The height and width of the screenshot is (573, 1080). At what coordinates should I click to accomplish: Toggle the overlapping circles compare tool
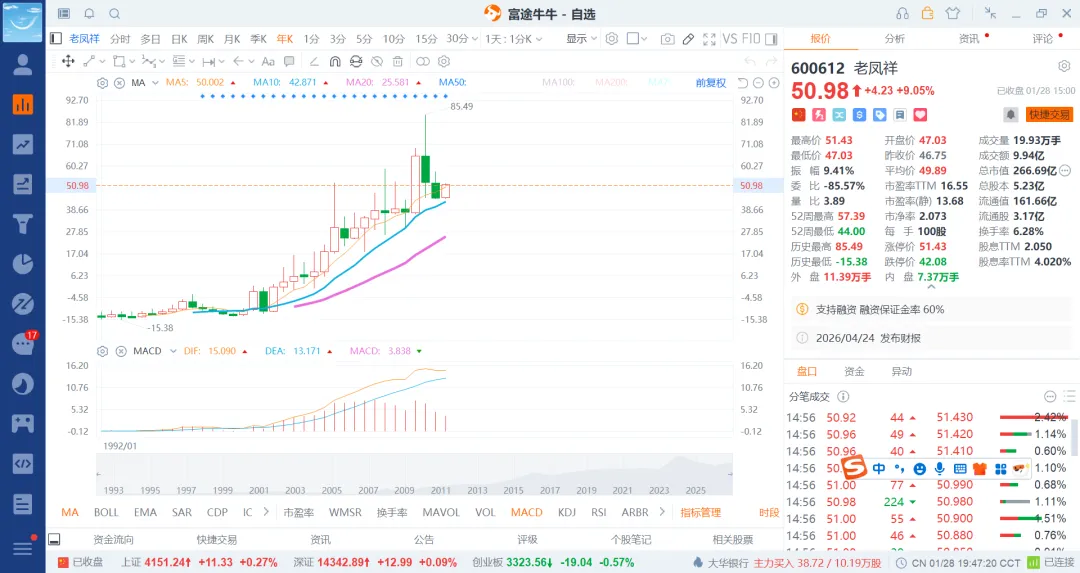point(423,61)
